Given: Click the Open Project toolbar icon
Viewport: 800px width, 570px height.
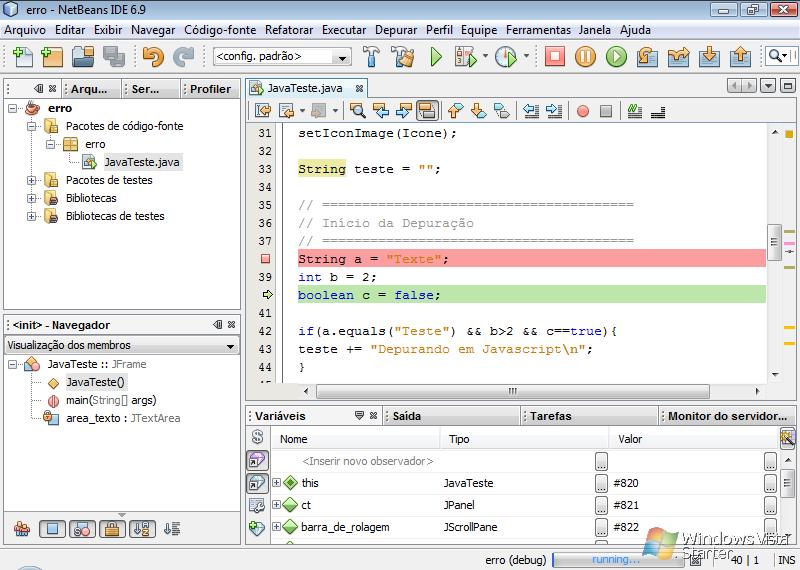Looking at the screenshot, I should (83, 56).
